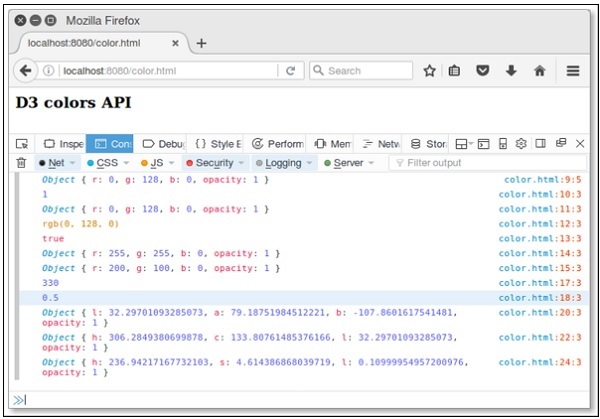The image size is (600, 419).
Task: Open source link color.html:12:3
Action: point(540,224)
